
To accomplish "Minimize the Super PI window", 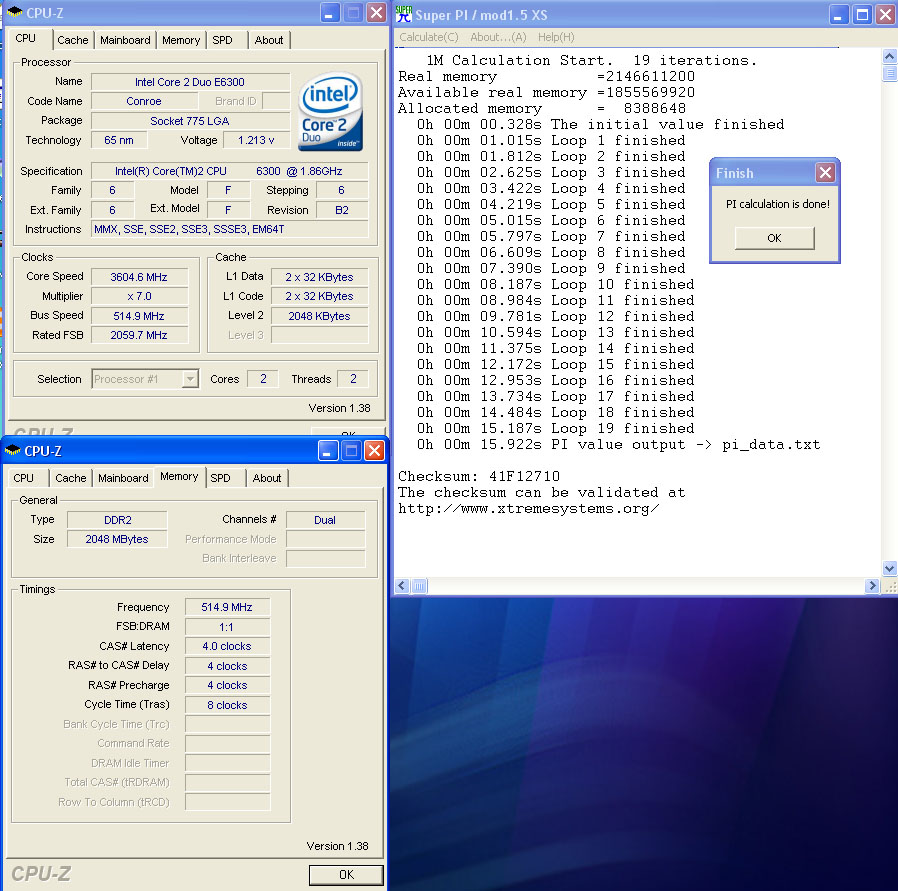I will click(838, 14).
